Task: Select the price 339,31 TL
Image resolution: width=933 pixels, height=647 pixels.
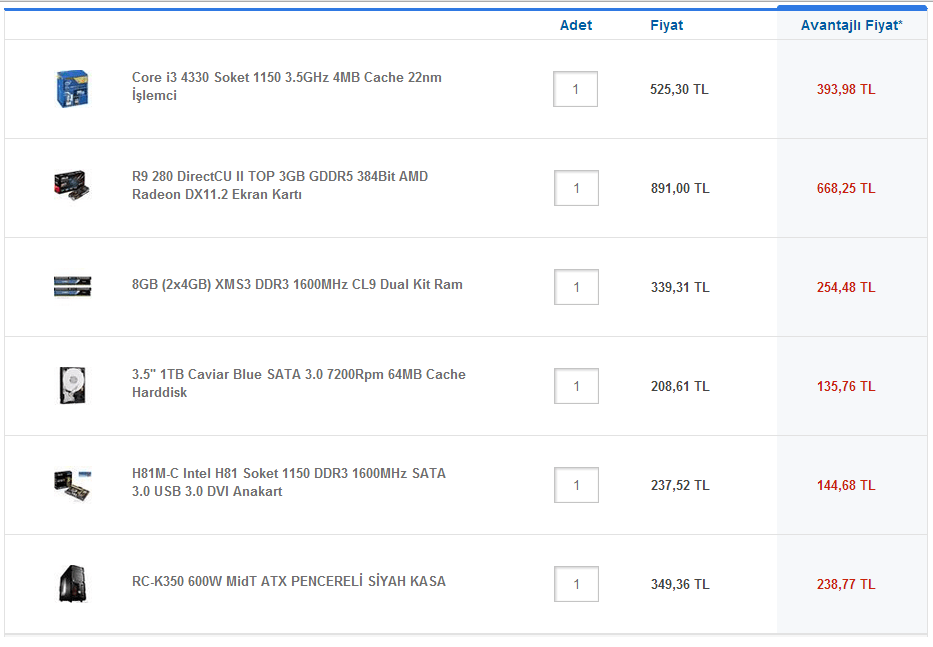Action: [680, 287]
